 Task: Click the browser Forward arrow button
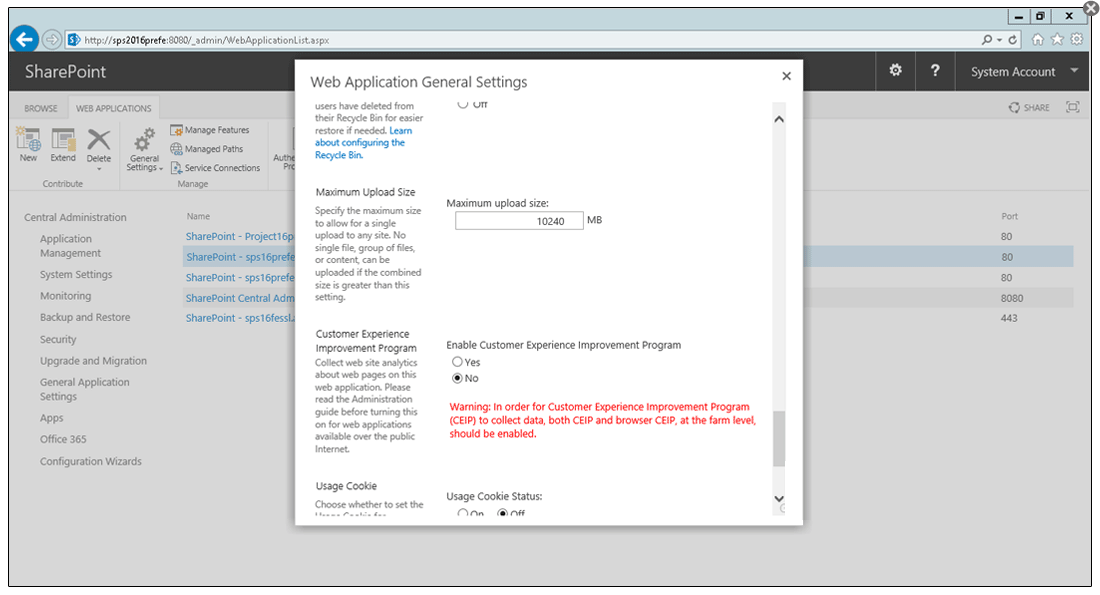52,39
